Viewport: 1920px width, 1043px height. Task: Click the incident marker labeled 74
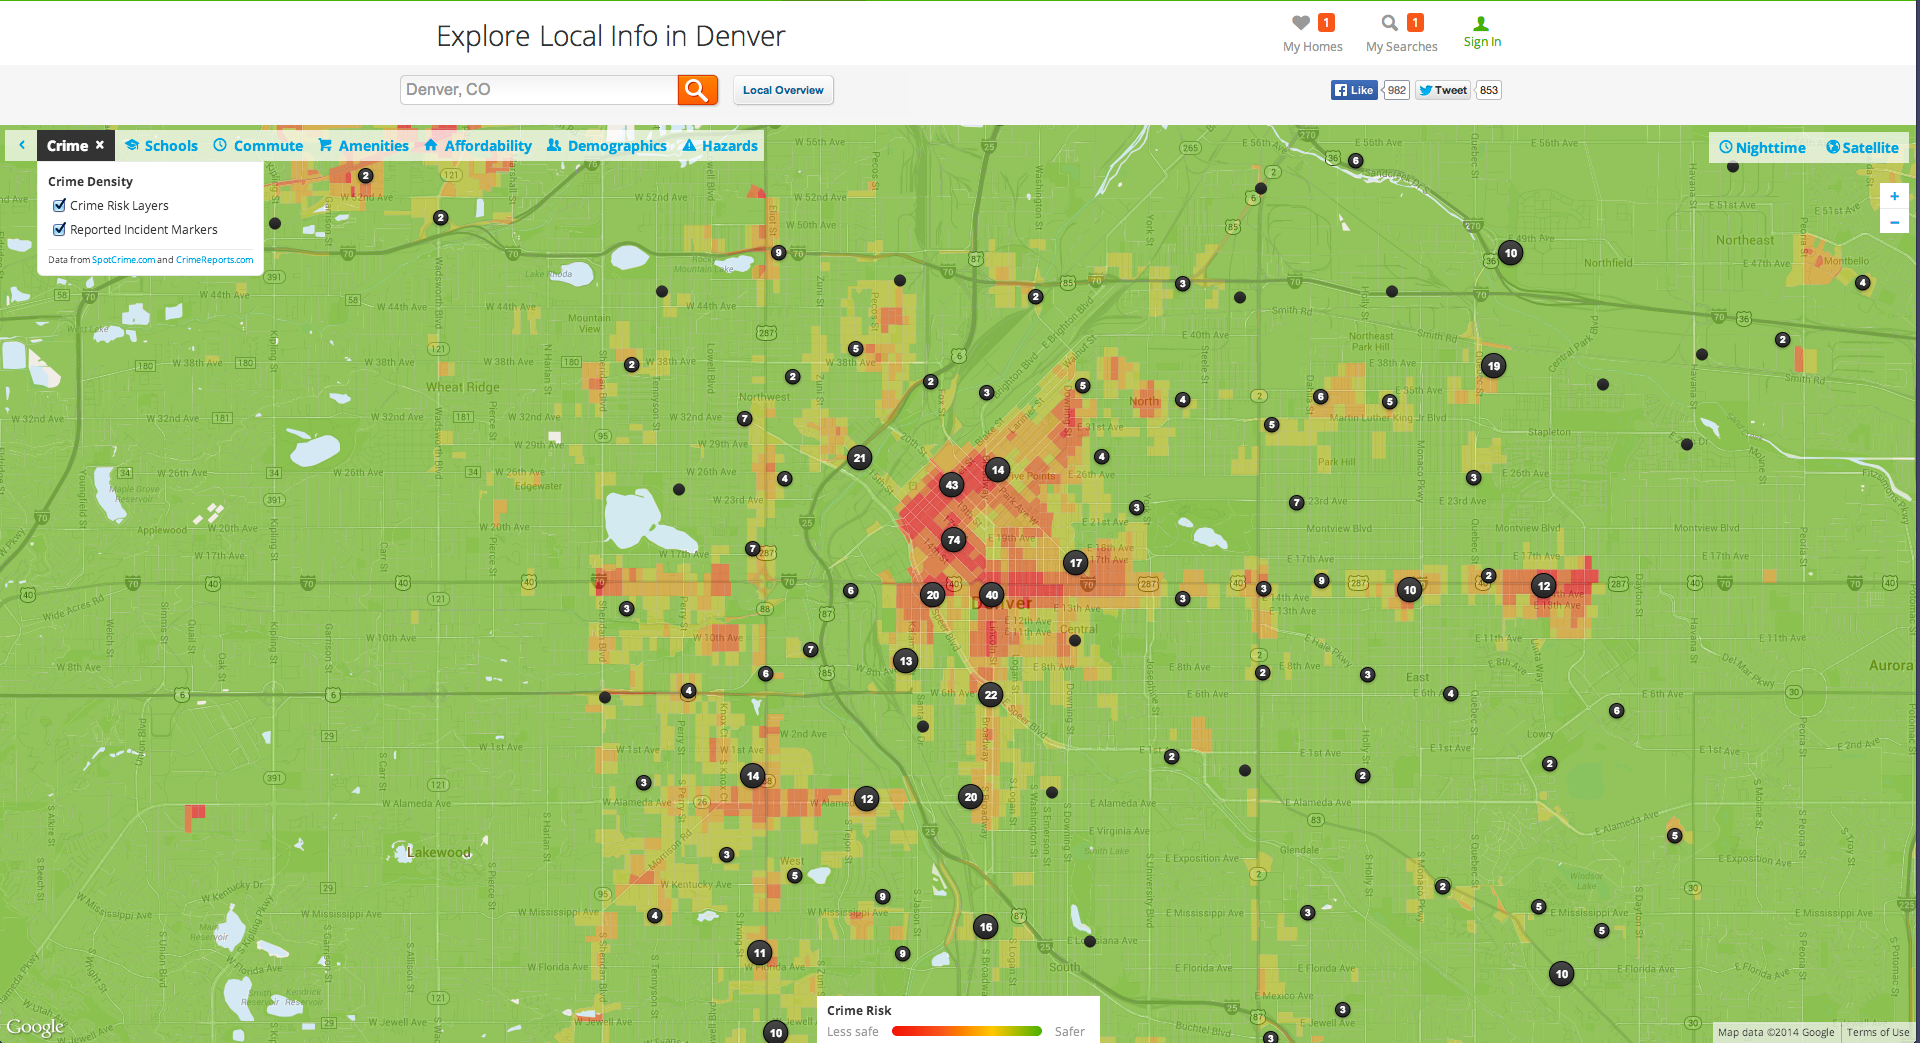click(x=954, y=540)
